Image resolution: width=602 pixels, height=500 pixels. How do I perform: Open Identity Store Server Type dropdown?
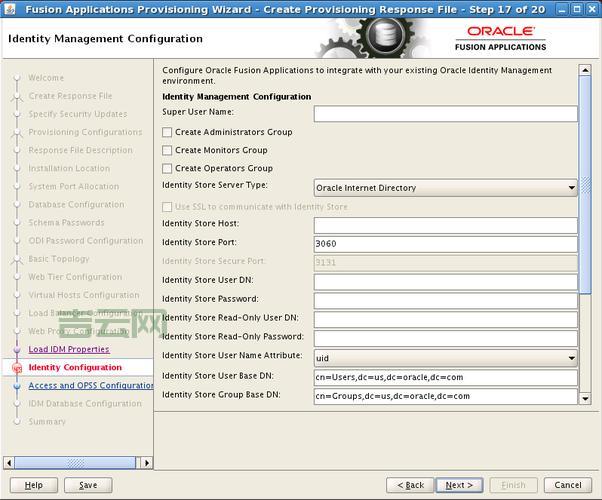(445, 188)
